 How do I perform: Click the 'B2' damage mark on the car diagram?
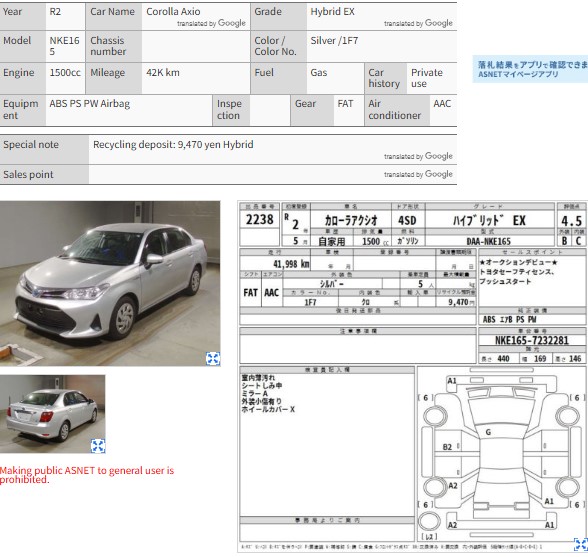[x=447, y=447]
